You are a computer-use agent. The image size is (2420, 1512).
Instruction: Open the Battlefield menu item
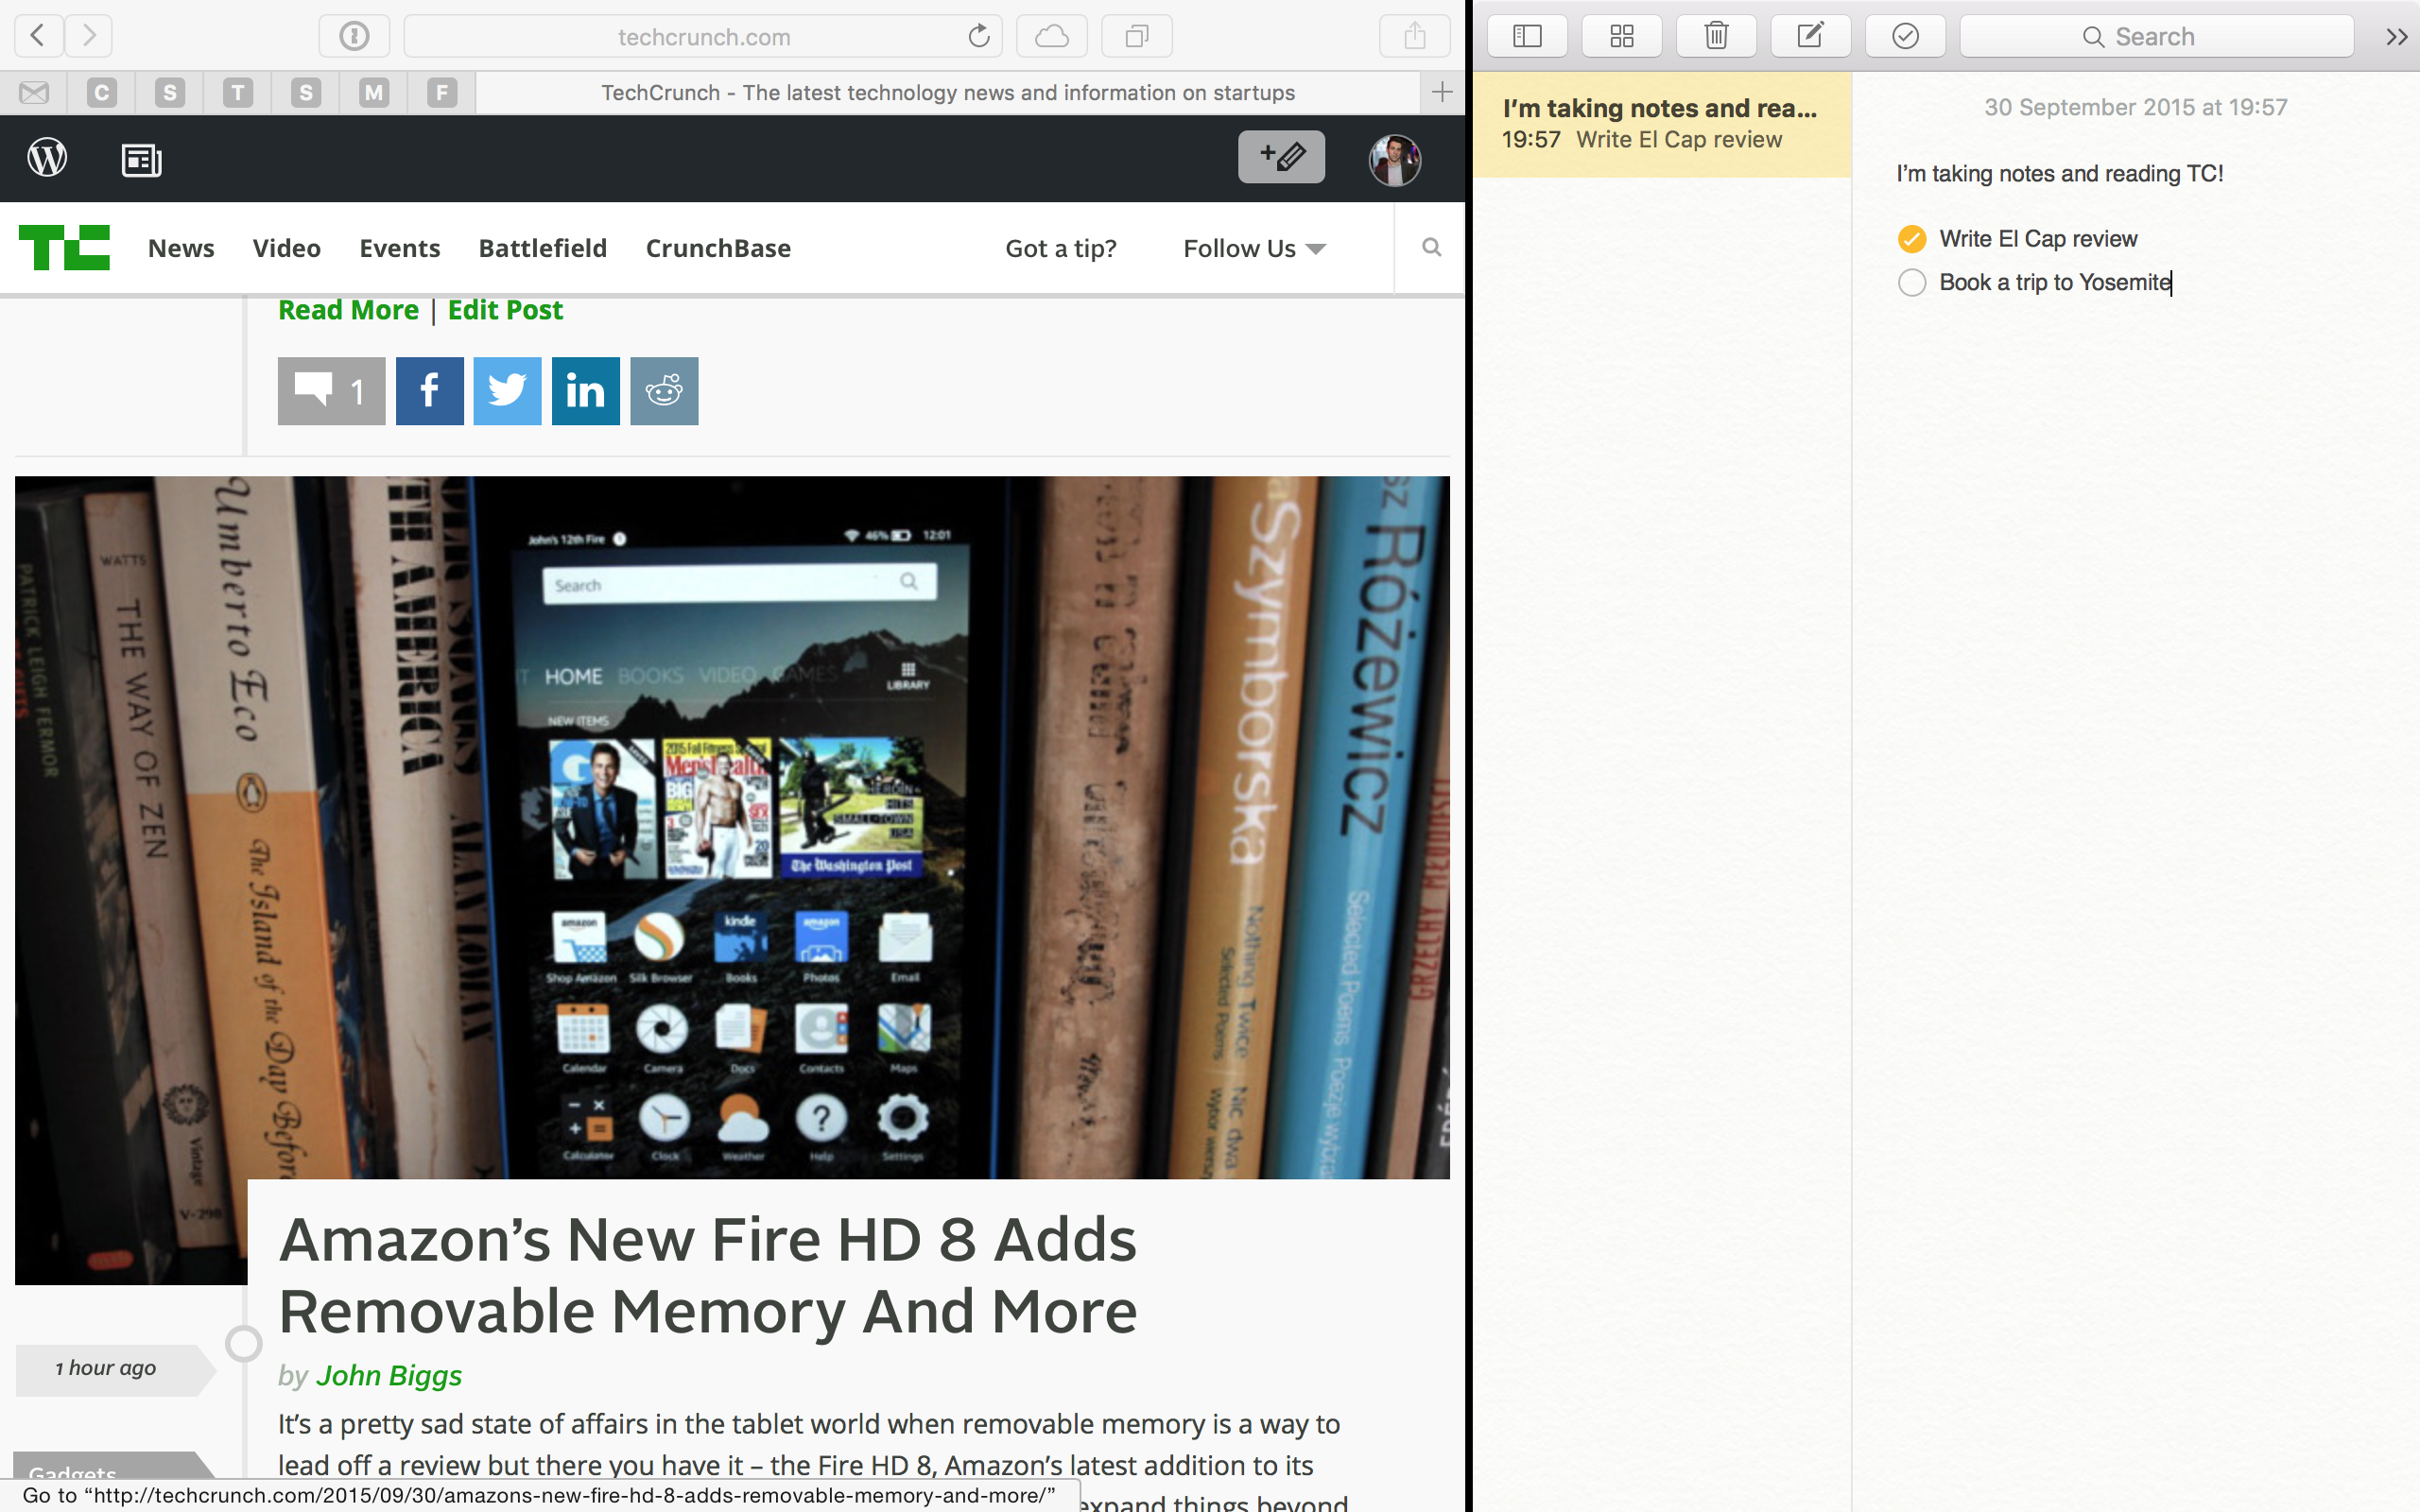point(542,248)
